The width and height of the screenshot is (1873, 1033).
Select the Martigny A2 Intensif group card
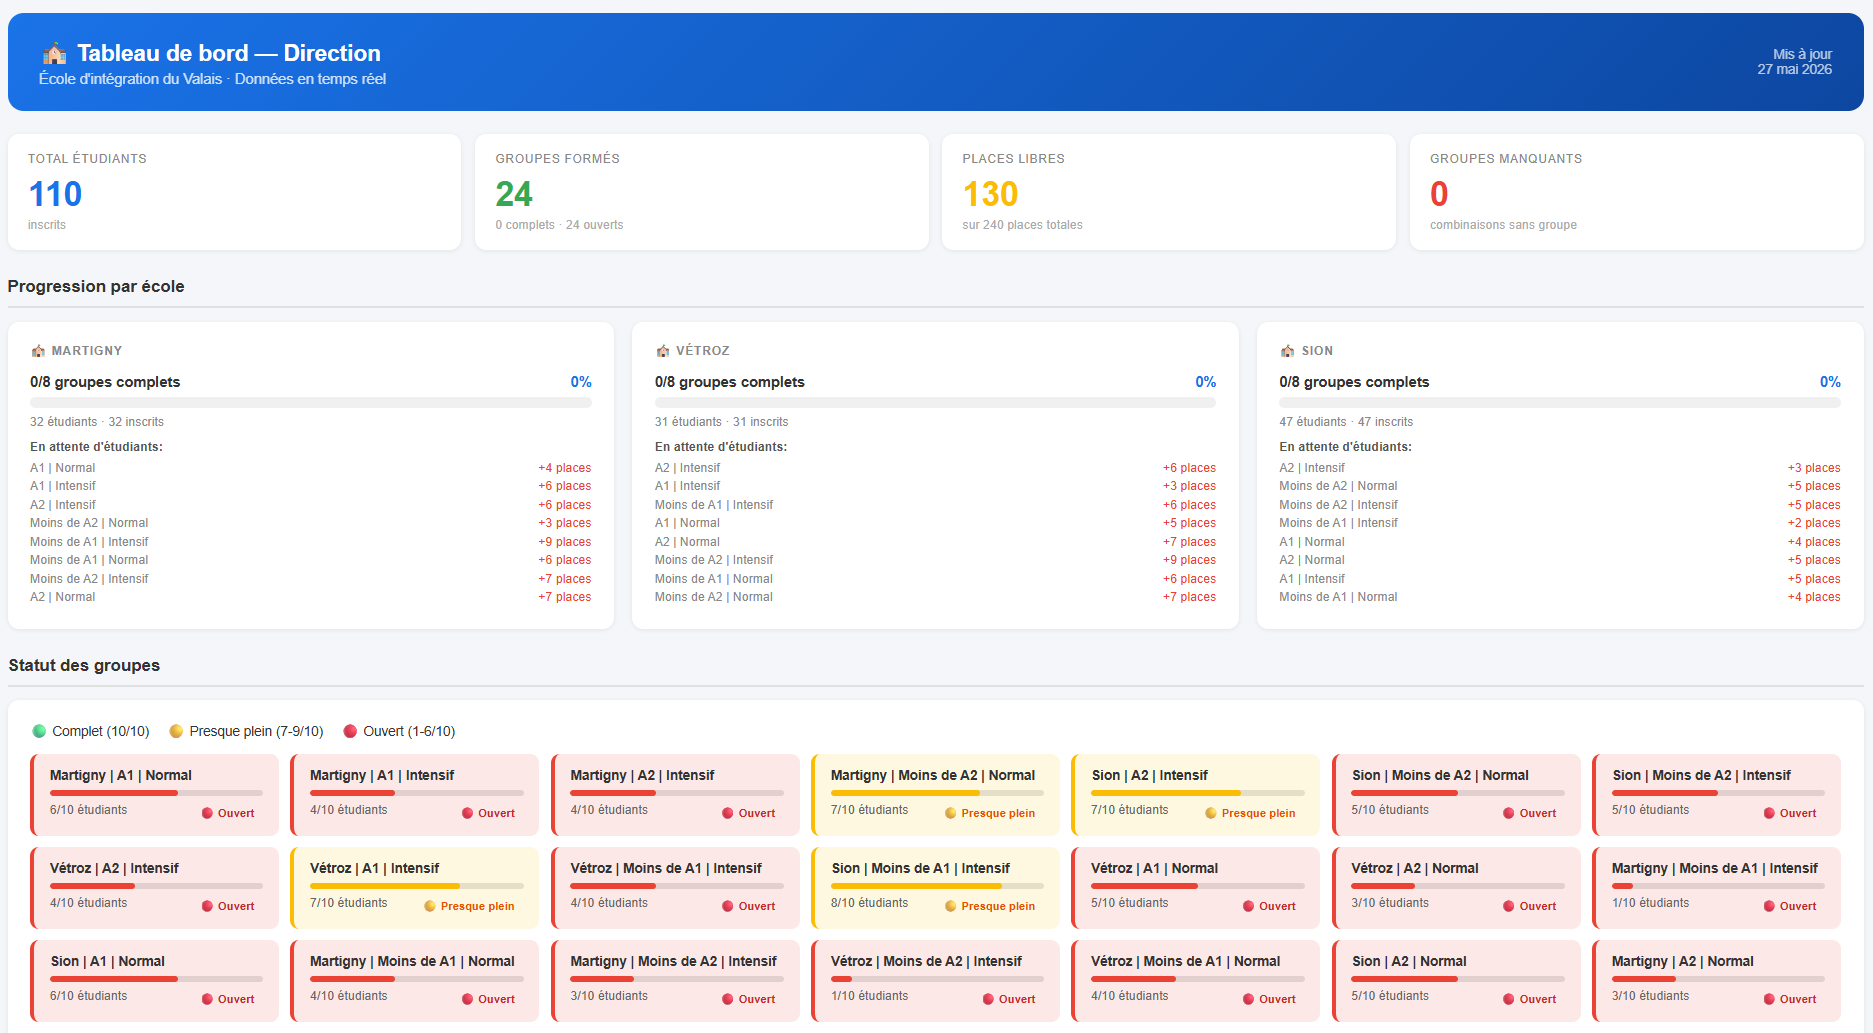click(675, 794)
